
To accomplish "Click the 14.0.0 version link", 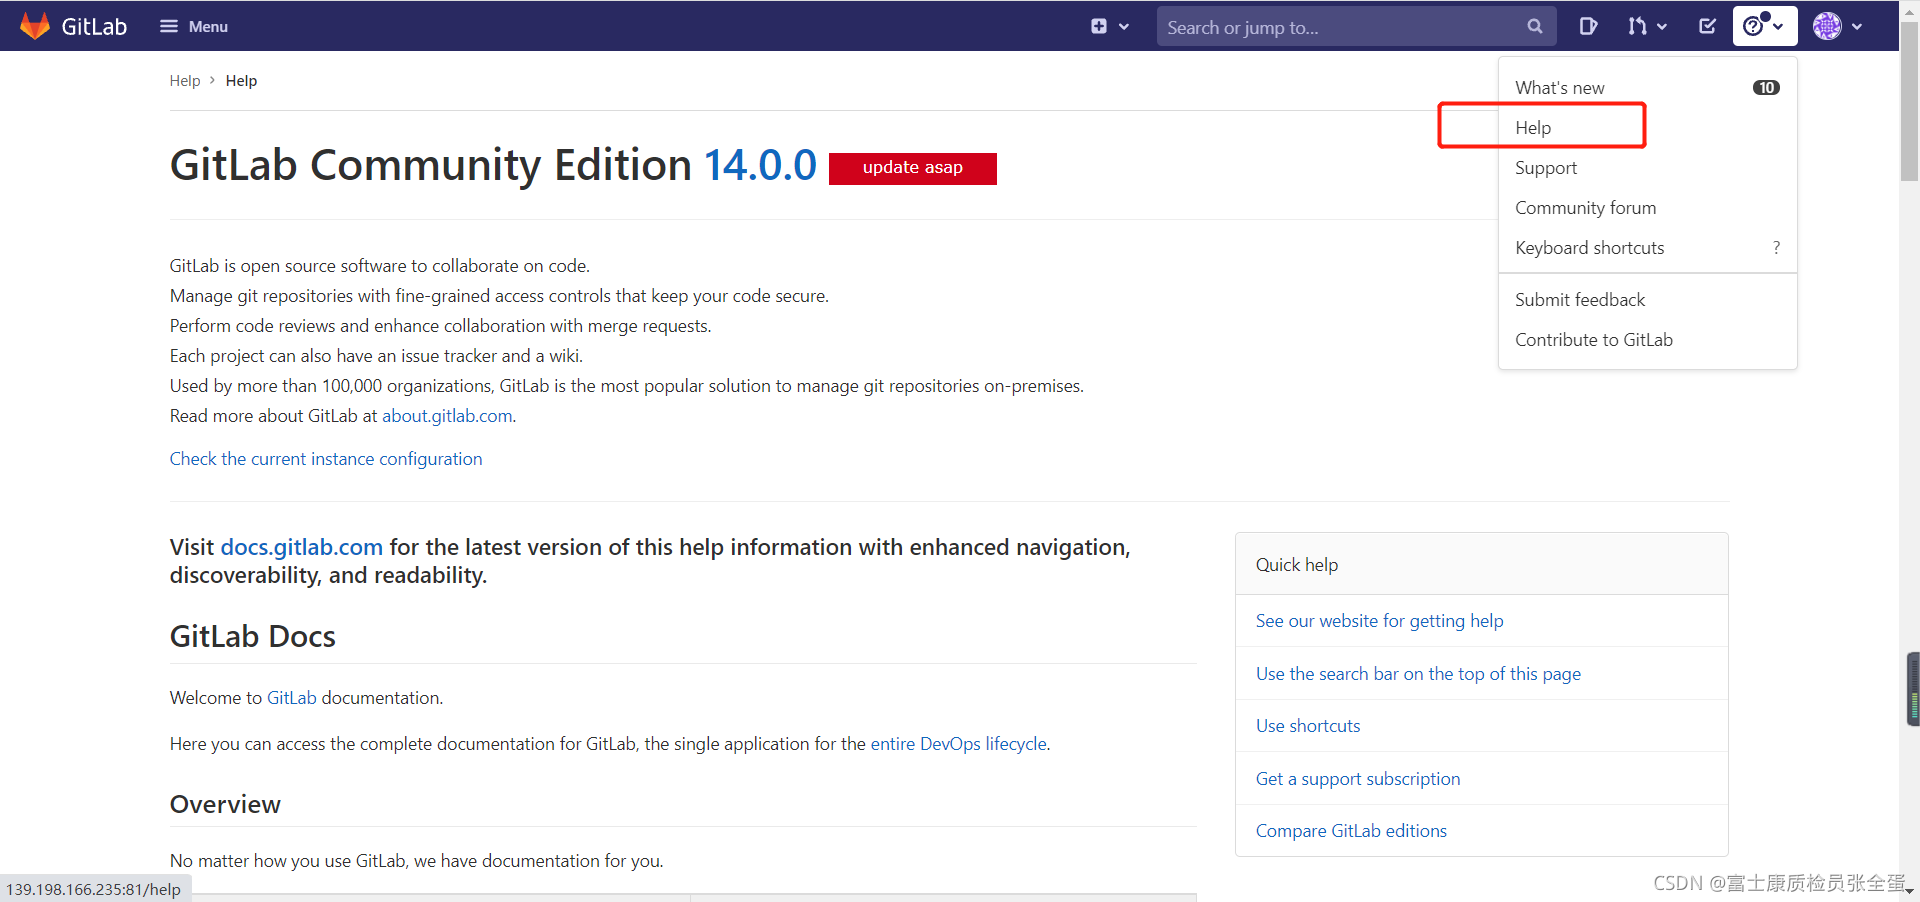I will tap(760, 165).
